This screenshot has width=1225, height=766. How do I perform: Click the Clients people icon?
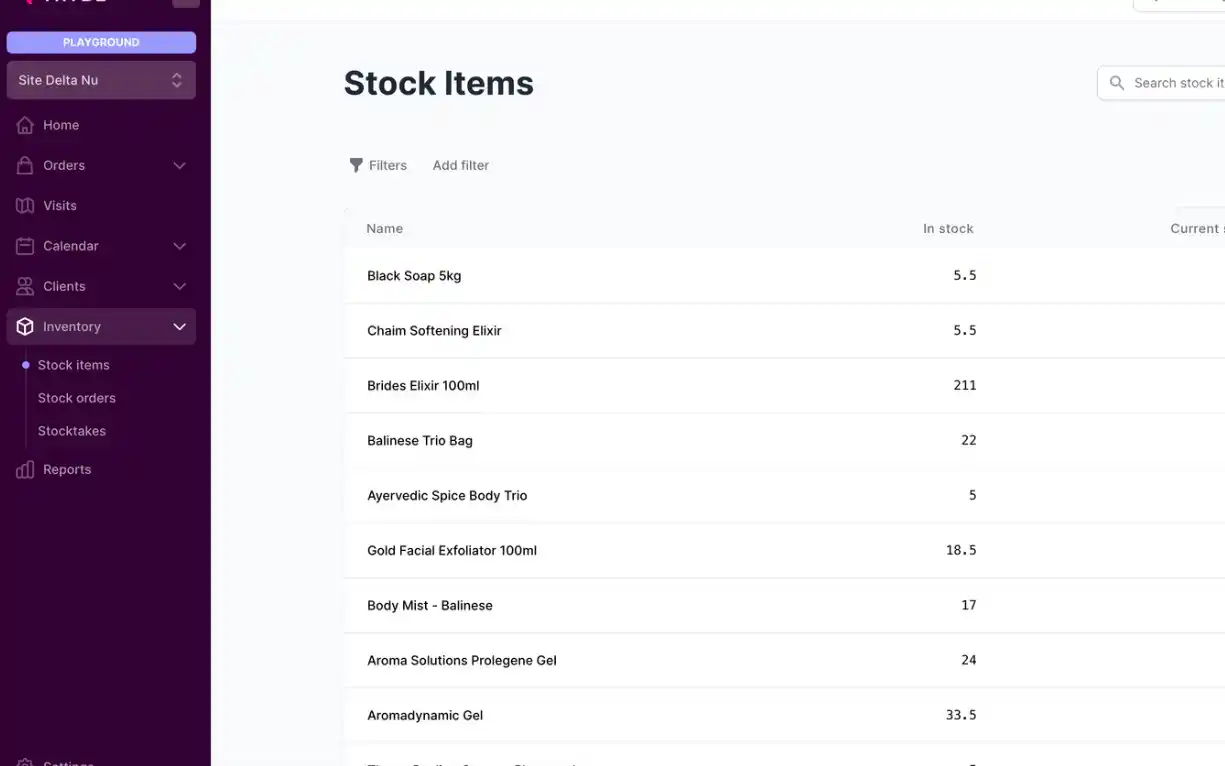[25, 286]
